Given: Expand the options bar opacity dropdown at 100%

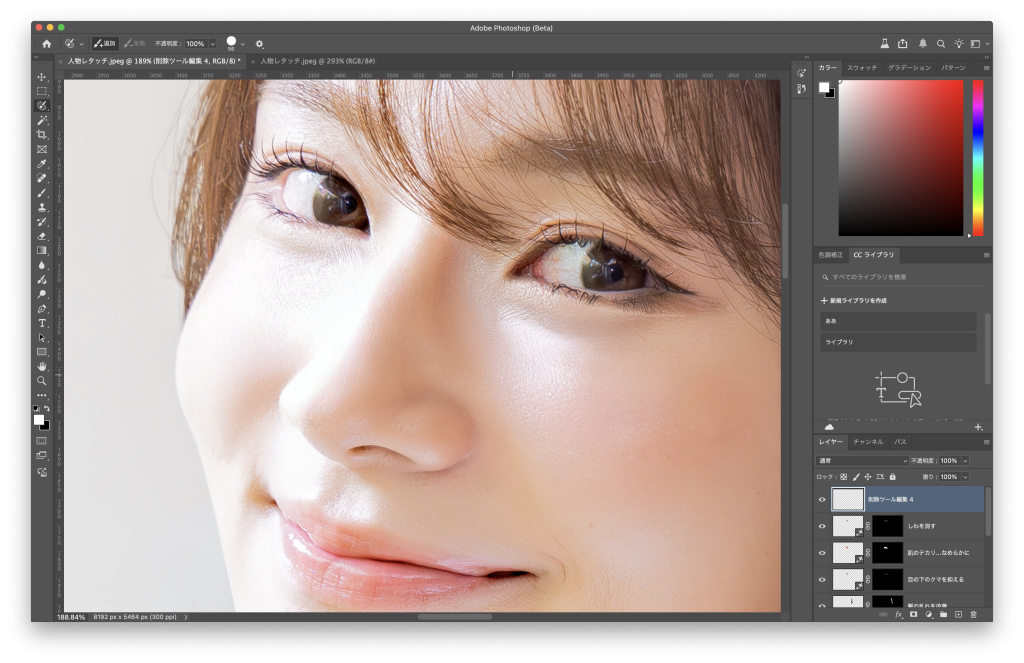Looking at the screenshot, I should 212,44.
